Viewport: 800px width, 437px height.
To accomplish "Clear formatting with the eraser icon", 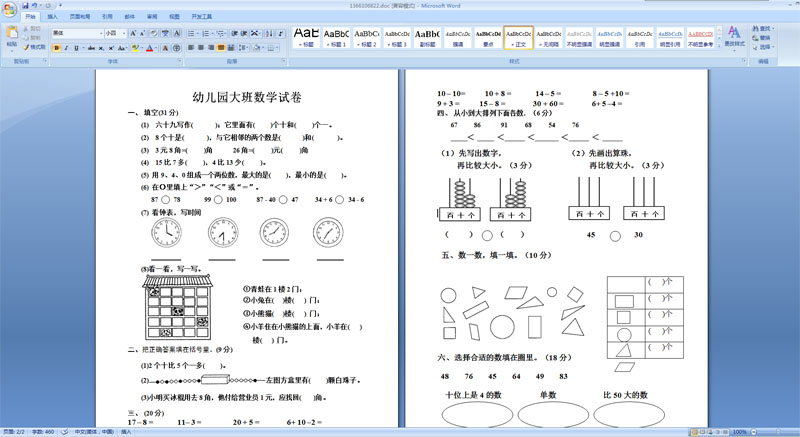I will tap(154, 33).
